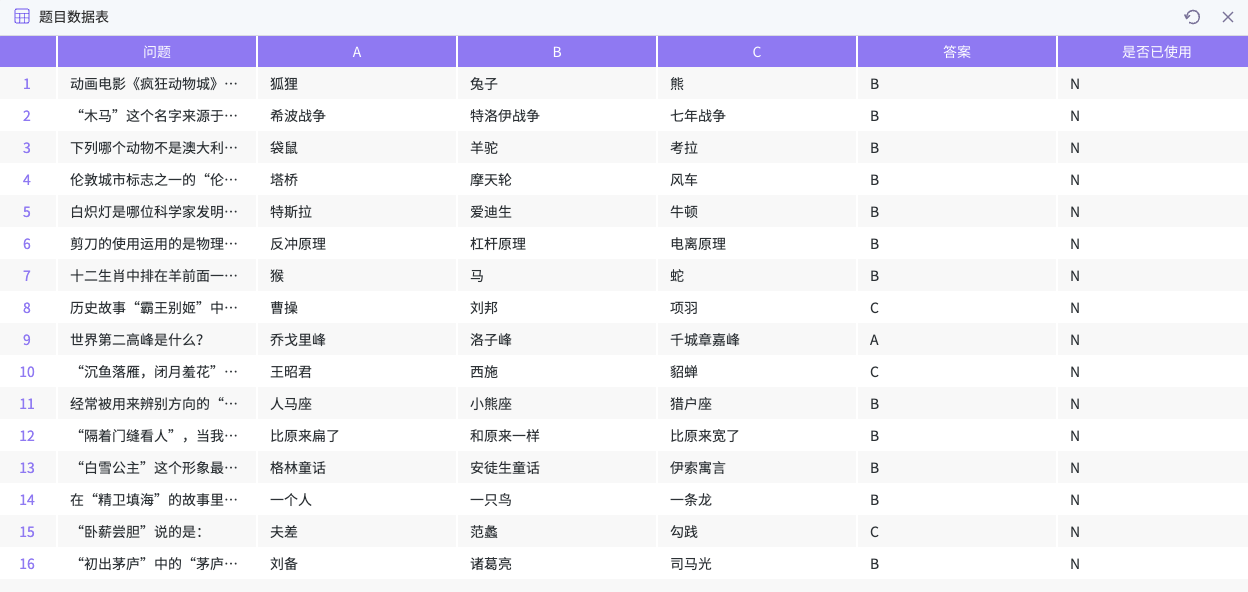Click the cell 乔戈里峰

(x=357, y=340)
